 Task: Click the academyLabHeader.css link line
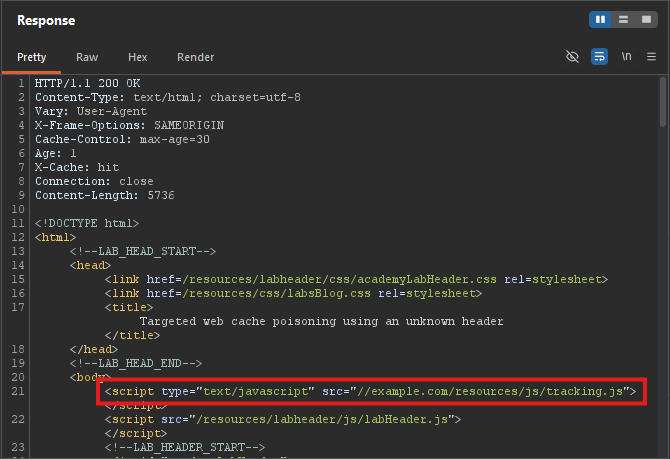pyautogui.click(x=356, y=280)
